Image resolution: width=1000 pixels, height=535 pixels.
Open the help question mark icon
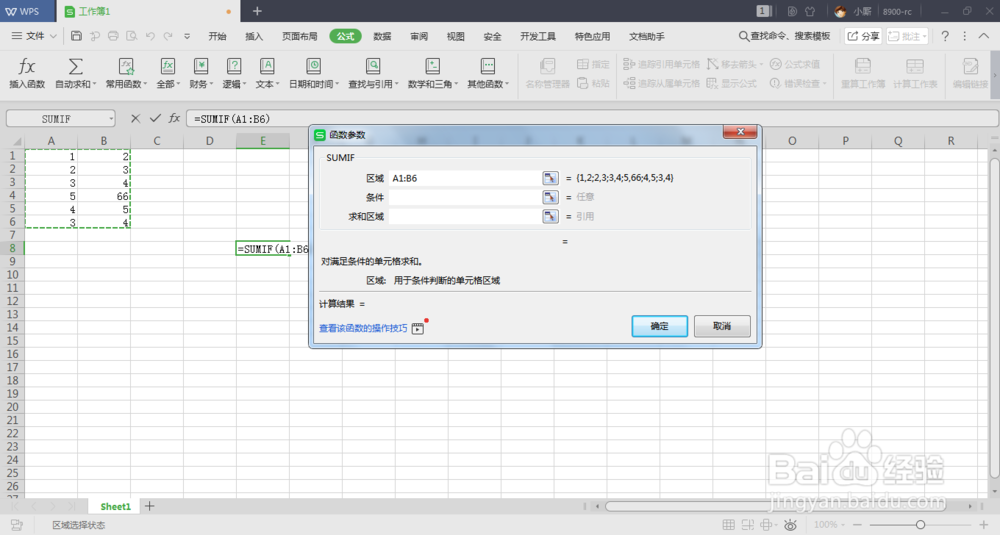tap(945, 36)
